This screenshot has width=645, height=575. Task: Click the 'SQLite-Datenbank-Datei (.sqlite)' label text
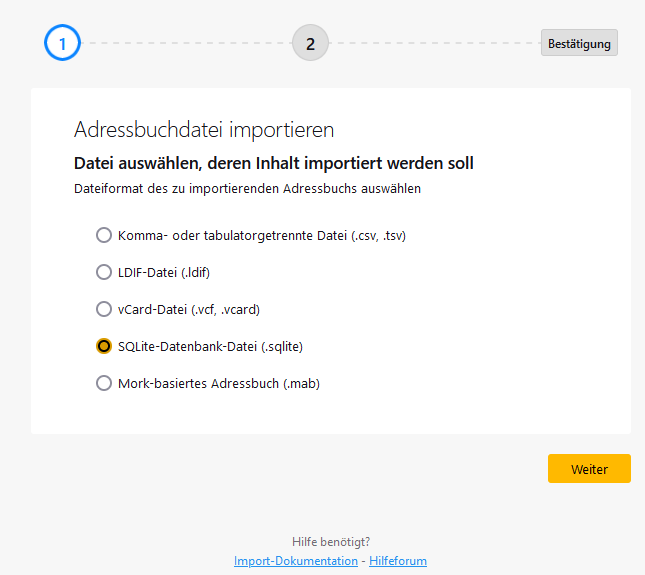[x=210, y=346]
